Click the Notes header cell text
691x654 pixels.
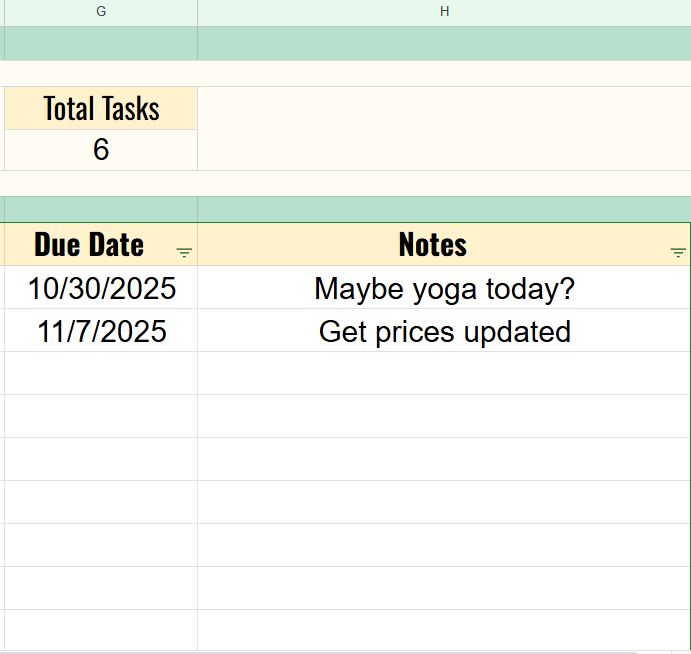coord(432,245)
